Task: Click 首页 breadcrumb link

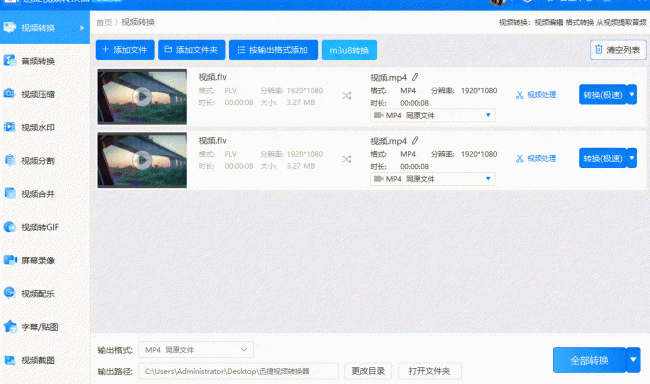Action: [104, 22]
